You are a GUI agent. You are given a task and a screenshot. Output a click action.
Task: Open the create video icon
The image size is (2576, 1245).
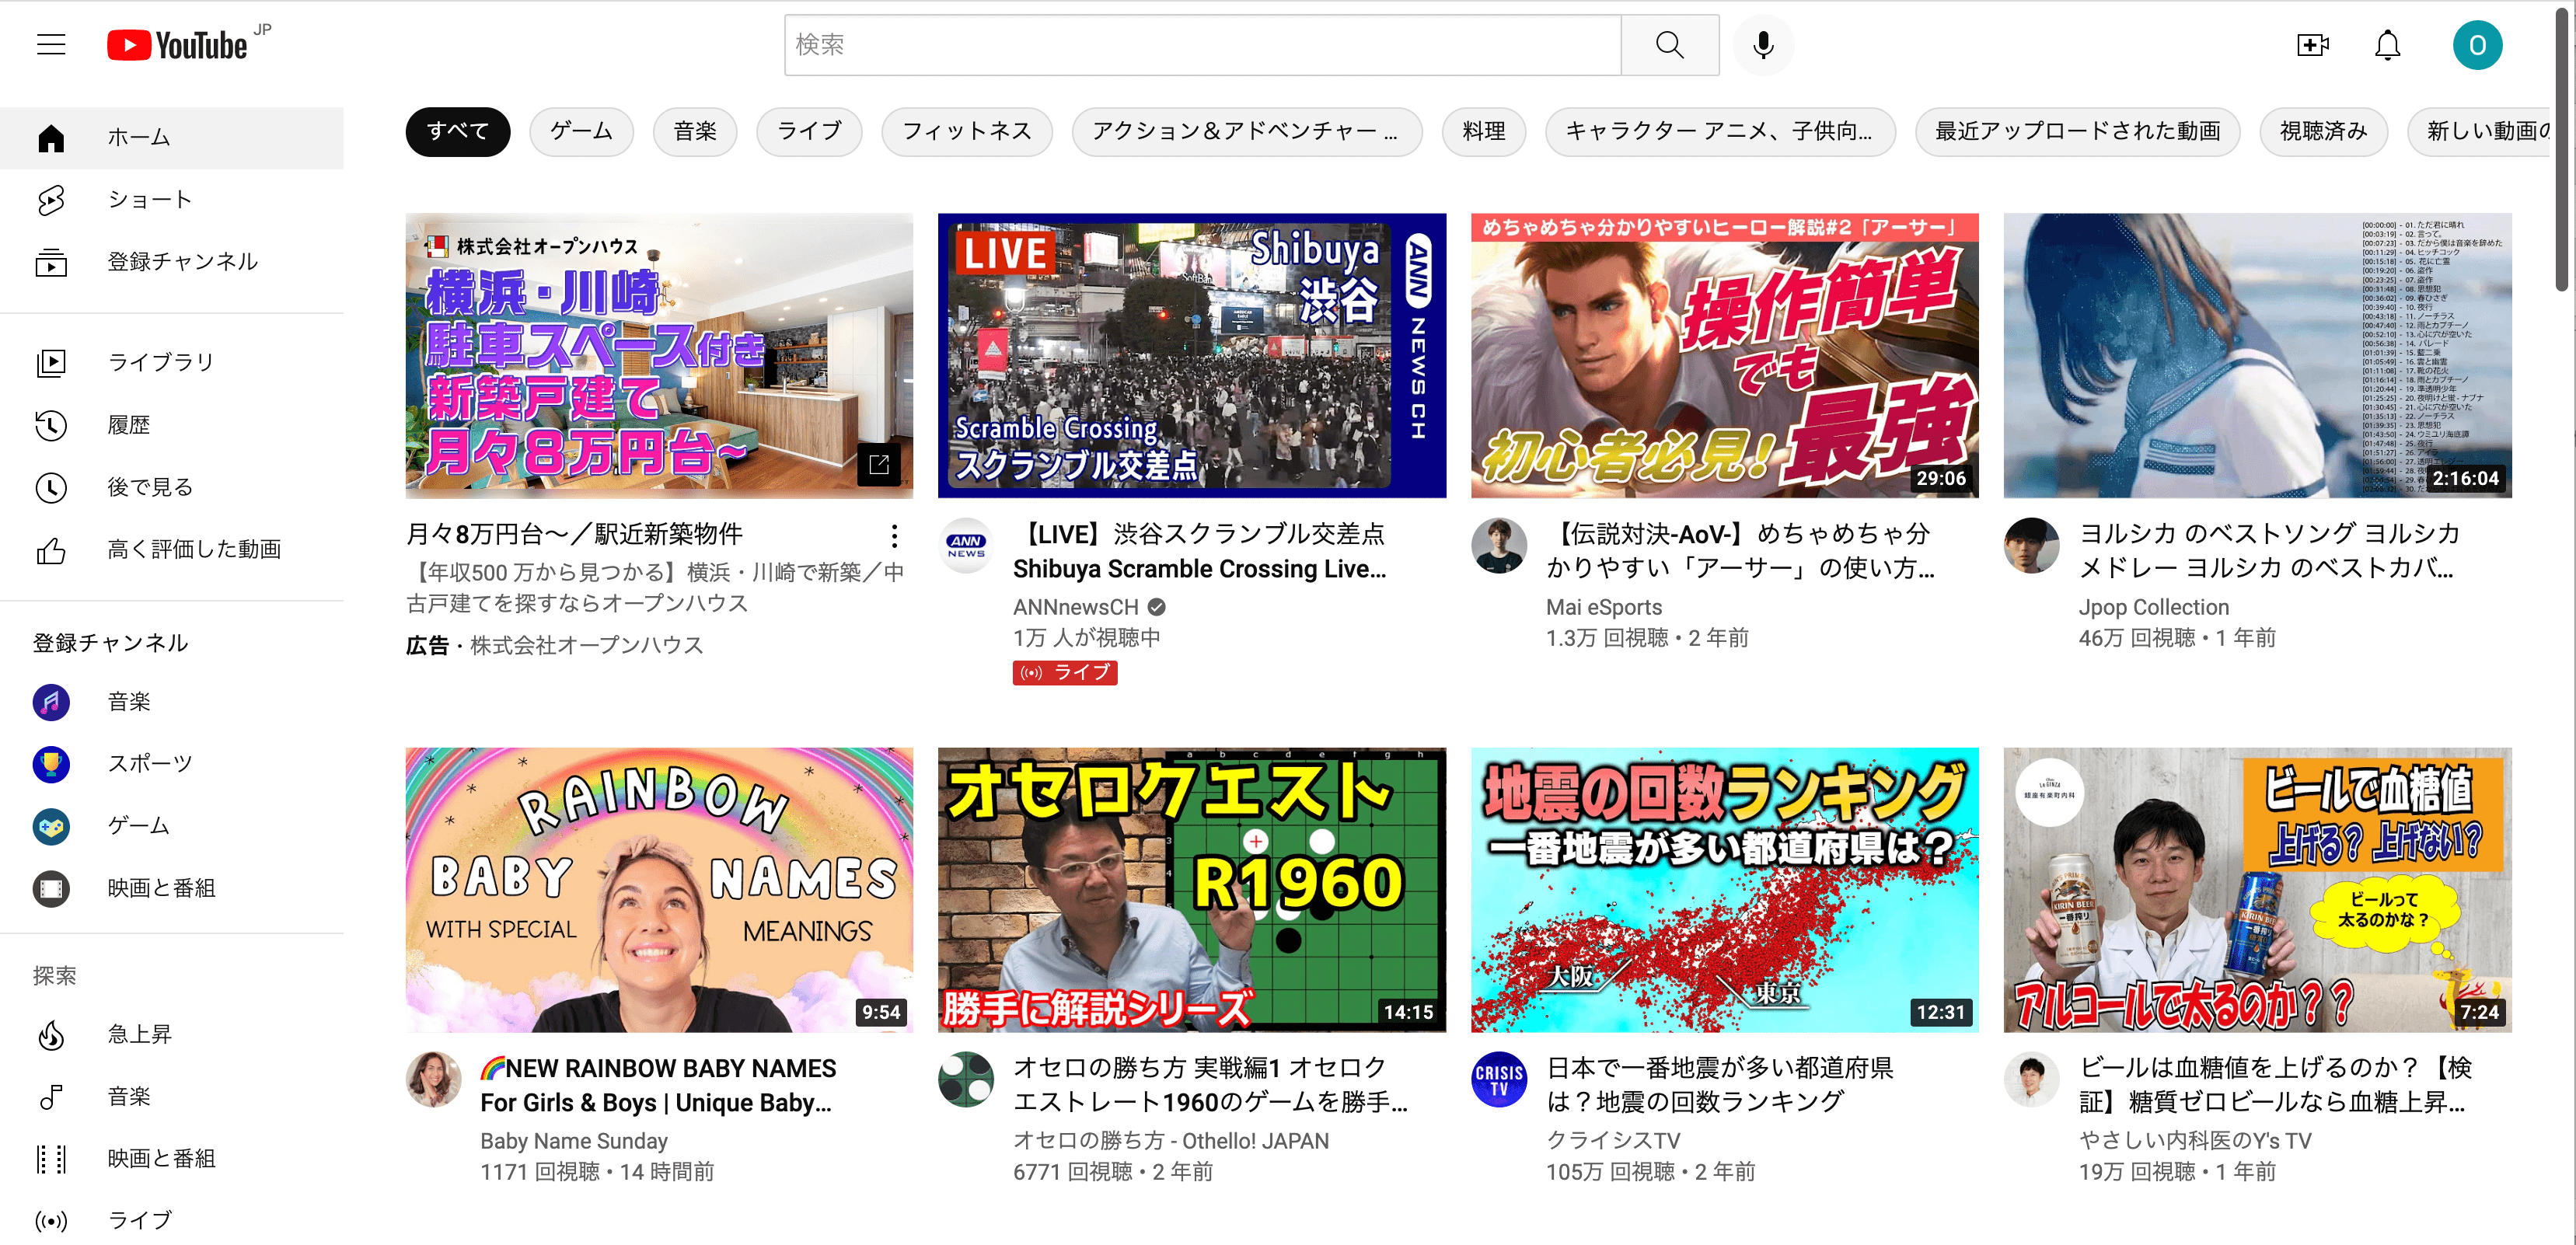[x=2312, y=45]
